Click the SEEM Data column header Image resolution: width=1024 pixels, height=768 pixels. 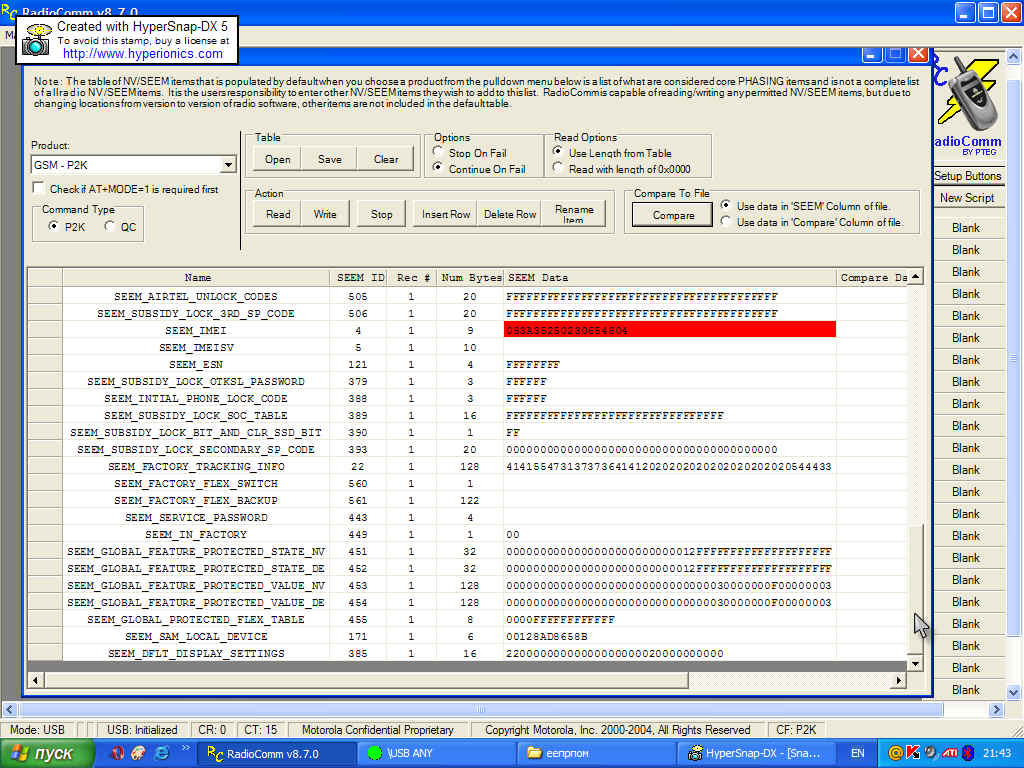tap(669, 278)
